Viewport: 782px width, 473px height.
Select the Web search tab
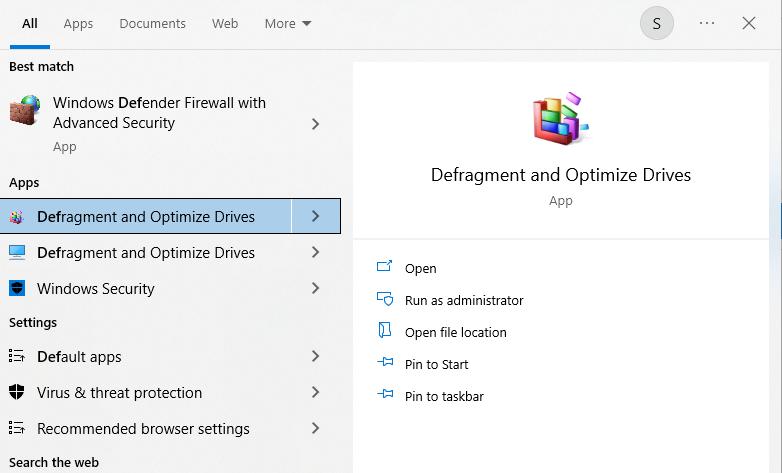point(225,23)
